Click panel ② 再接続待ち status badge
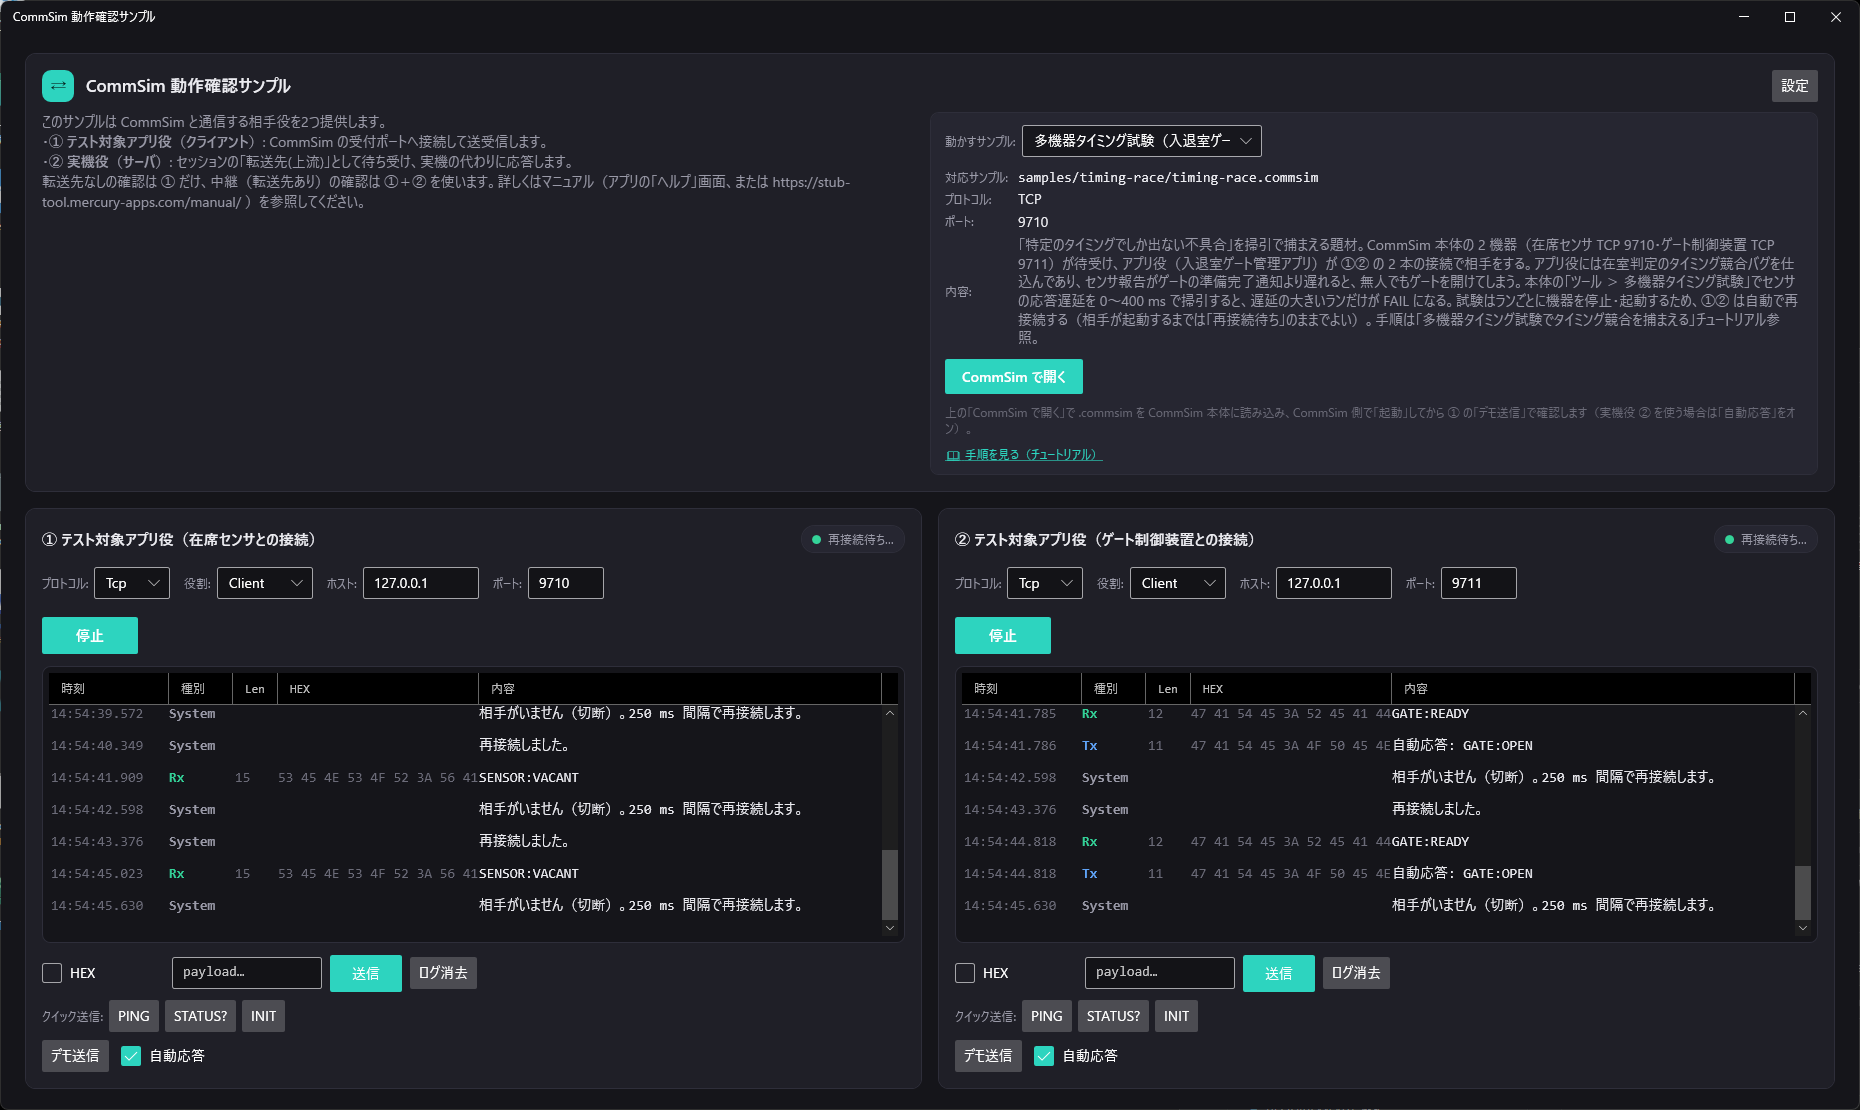1860x1110 pixels. coord(1766,540)
